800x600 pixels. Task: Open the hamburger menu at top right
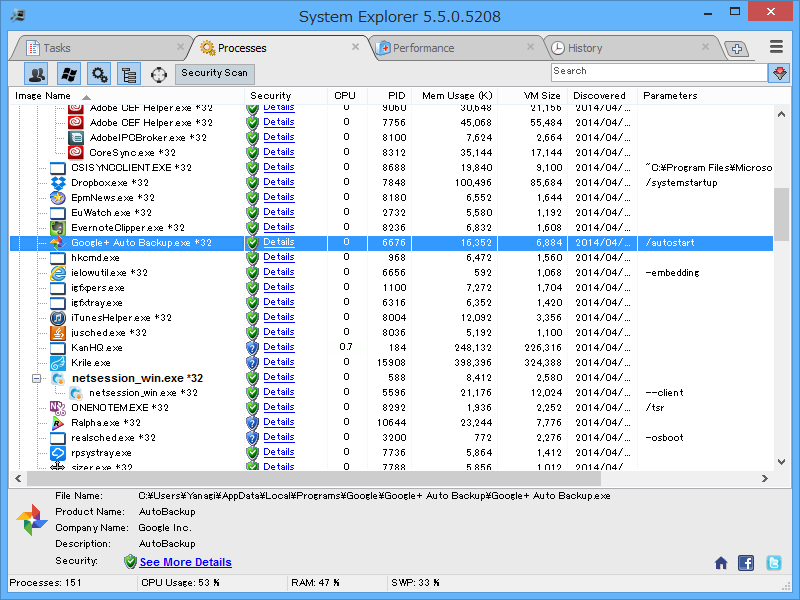(775, 46)
